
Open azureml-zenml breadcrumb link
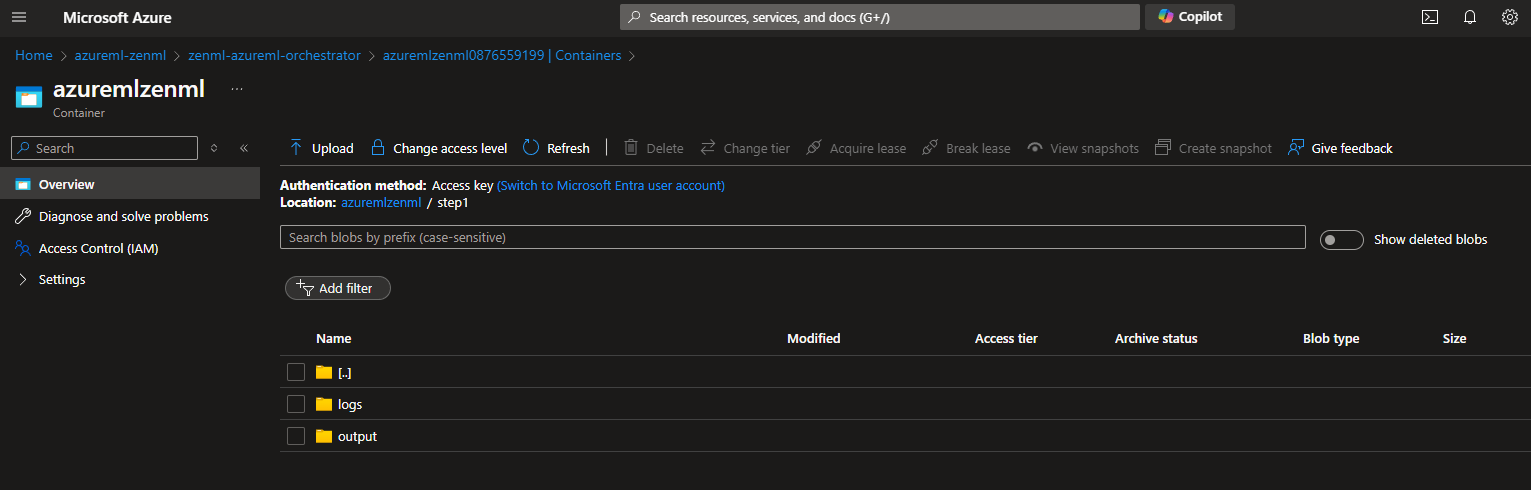pos(120,56)
